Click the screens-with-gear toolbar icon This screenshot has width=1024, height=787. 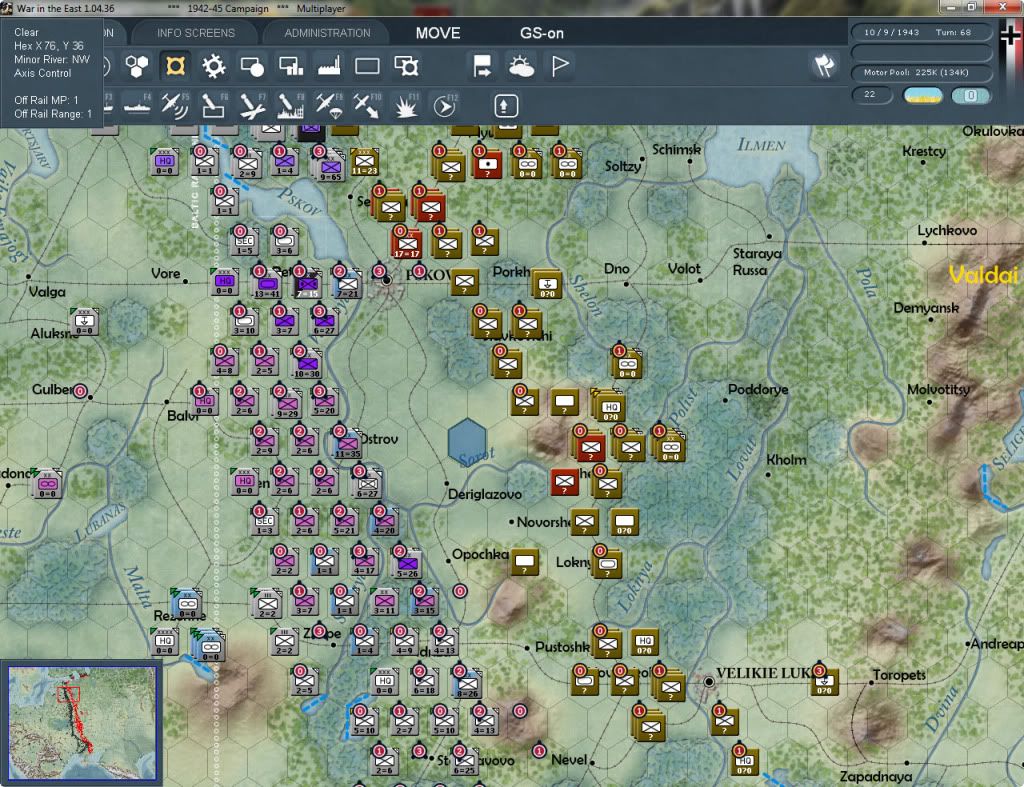tap(406, 66)
